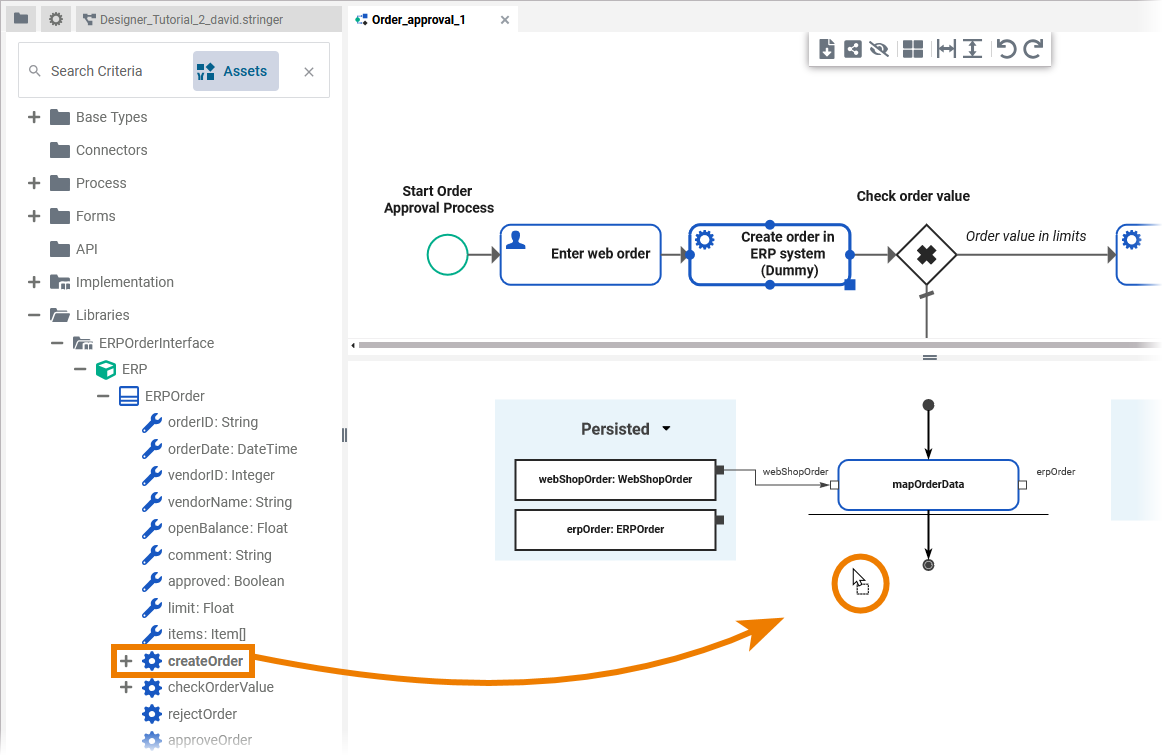Click the Order value in limits label
1163x756 pixels.
click(x=1026, y=236)
